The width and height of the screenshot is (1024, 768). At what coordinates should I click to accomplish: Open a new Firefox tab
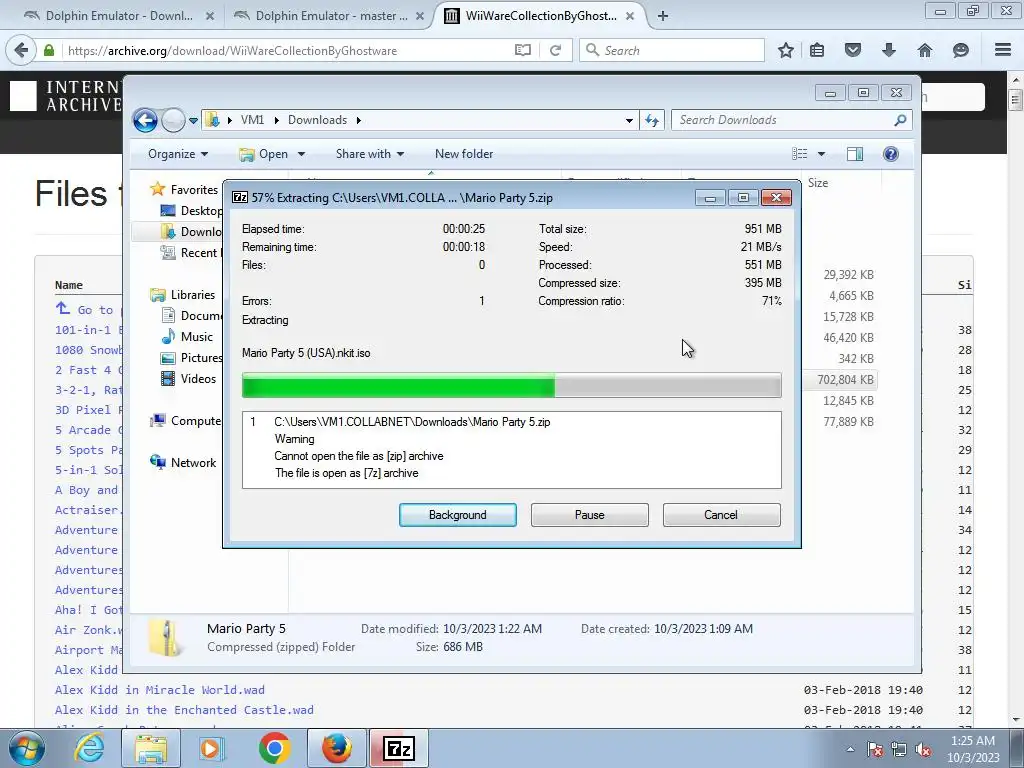click(662, 16)
